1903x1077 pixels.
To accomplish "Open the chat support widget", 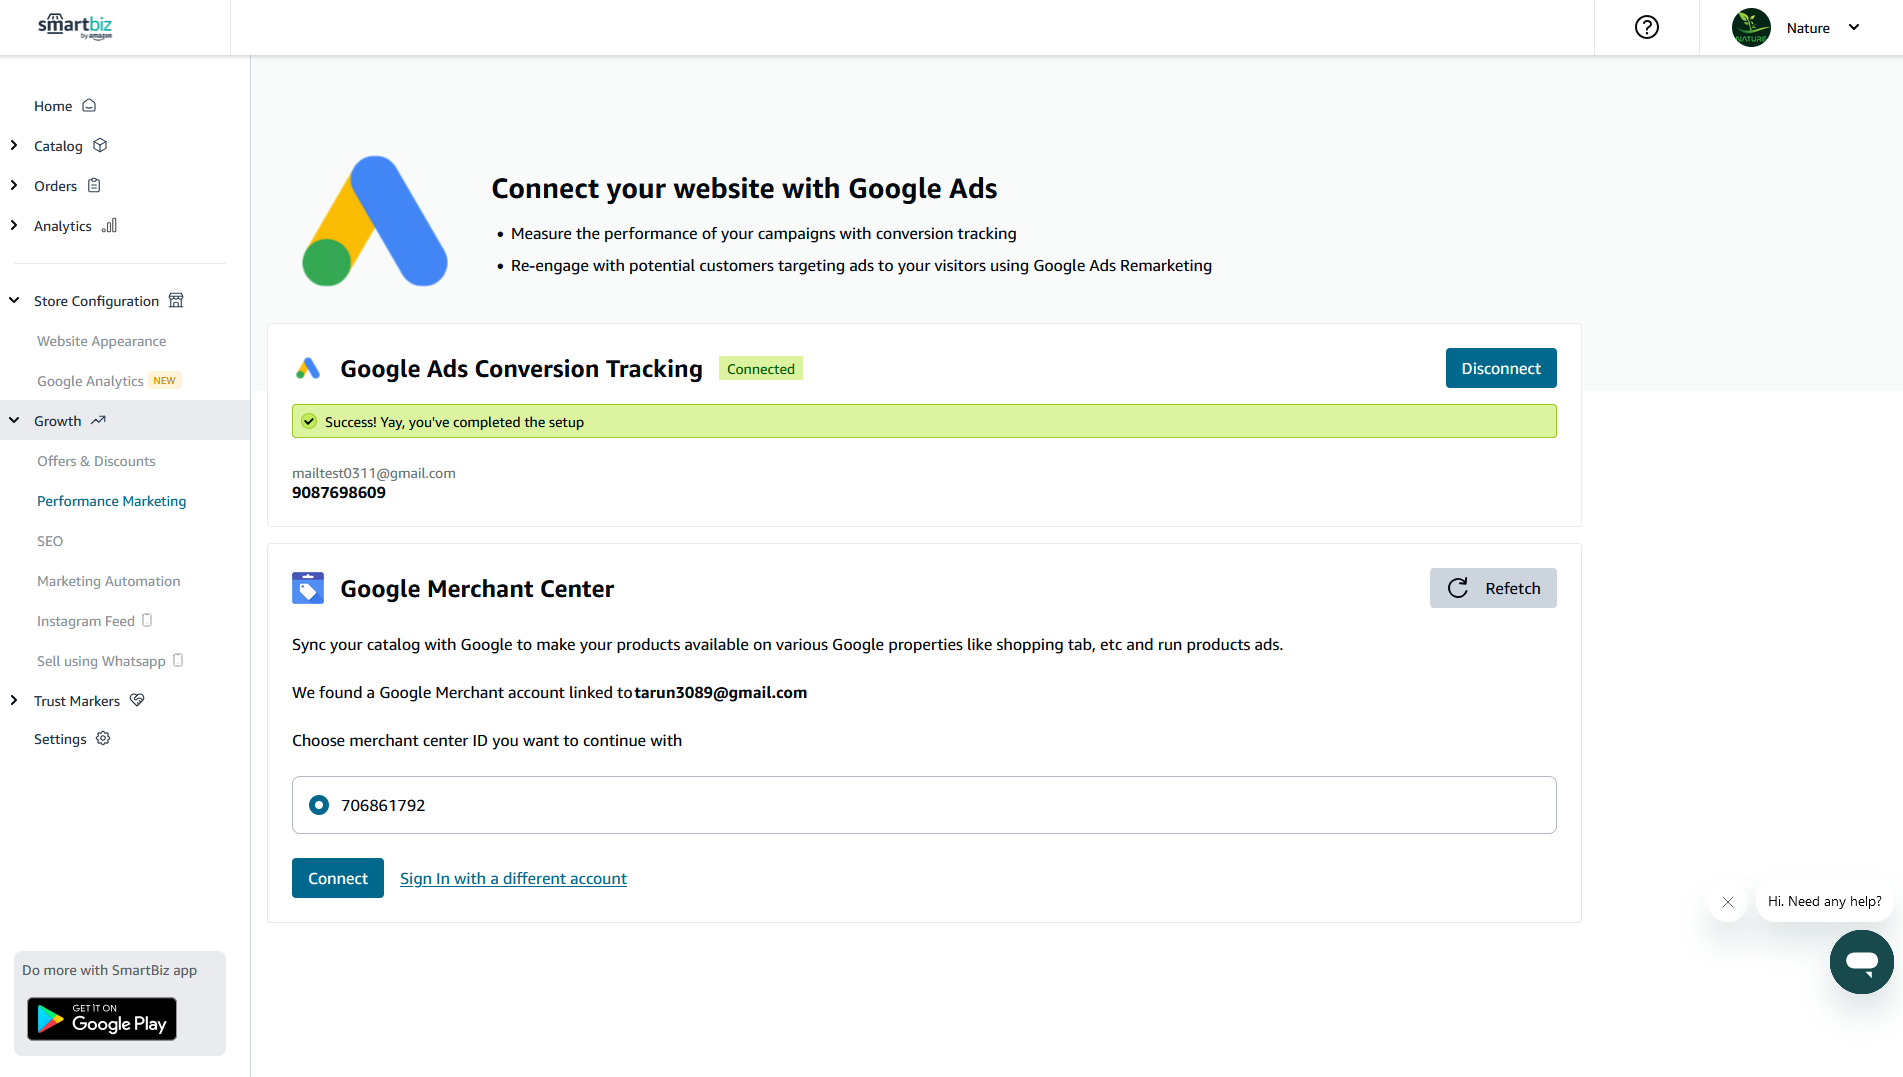I will click(x=1861, y=962).
